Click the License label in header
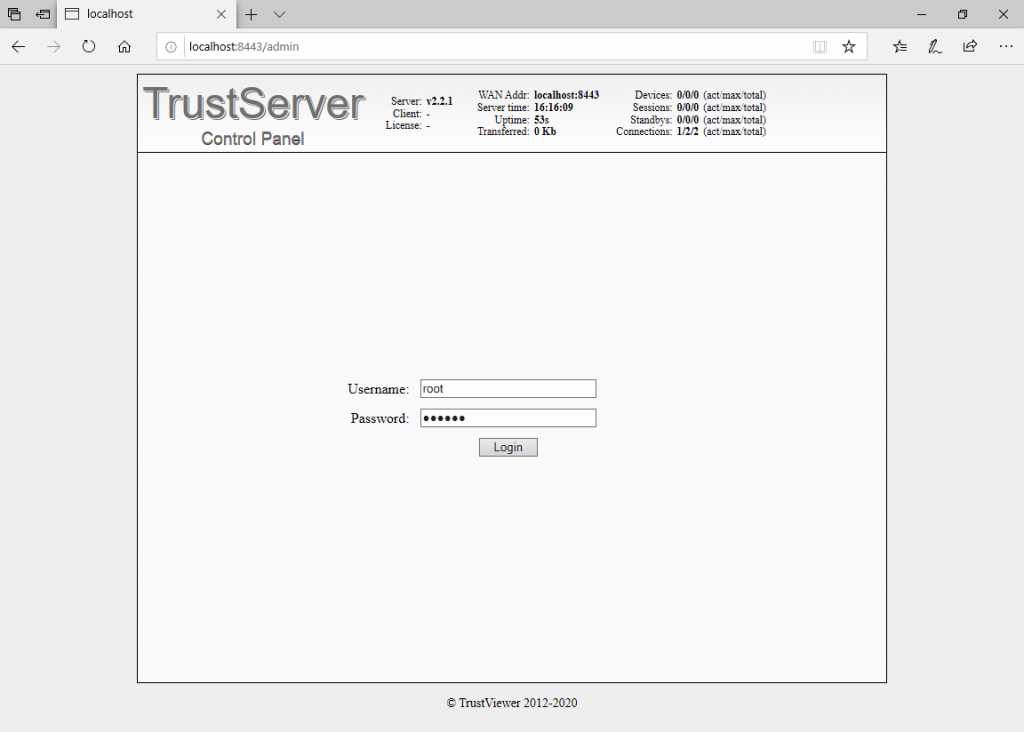This screenshot has width=1024, height=732. 404,125
